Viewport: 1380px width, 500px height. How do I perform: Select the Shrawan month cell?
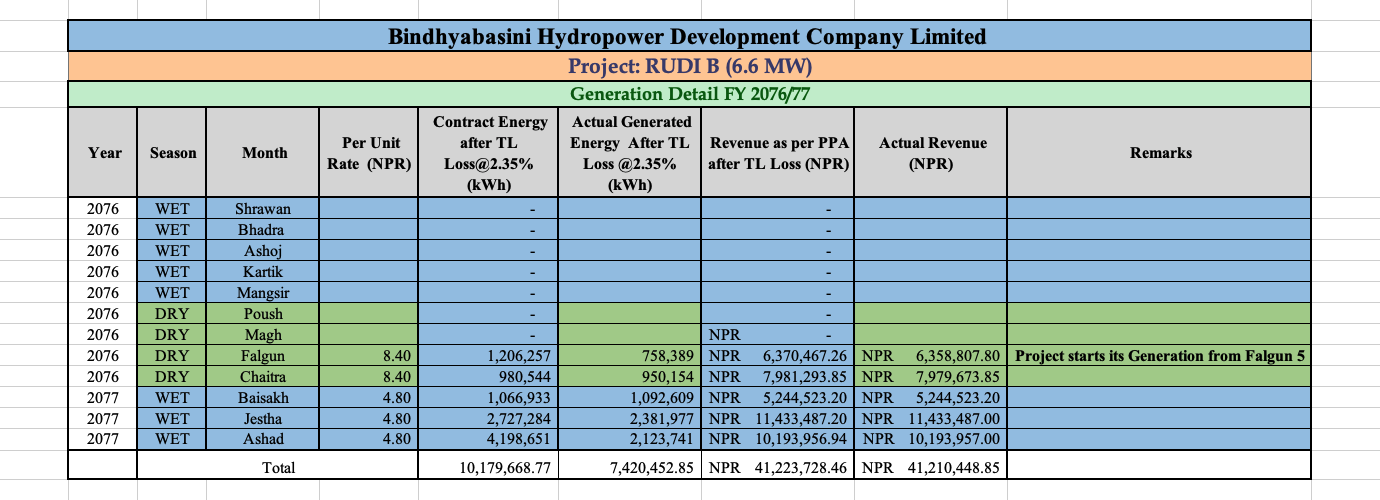pyautogui.click(x=264, y=209)
